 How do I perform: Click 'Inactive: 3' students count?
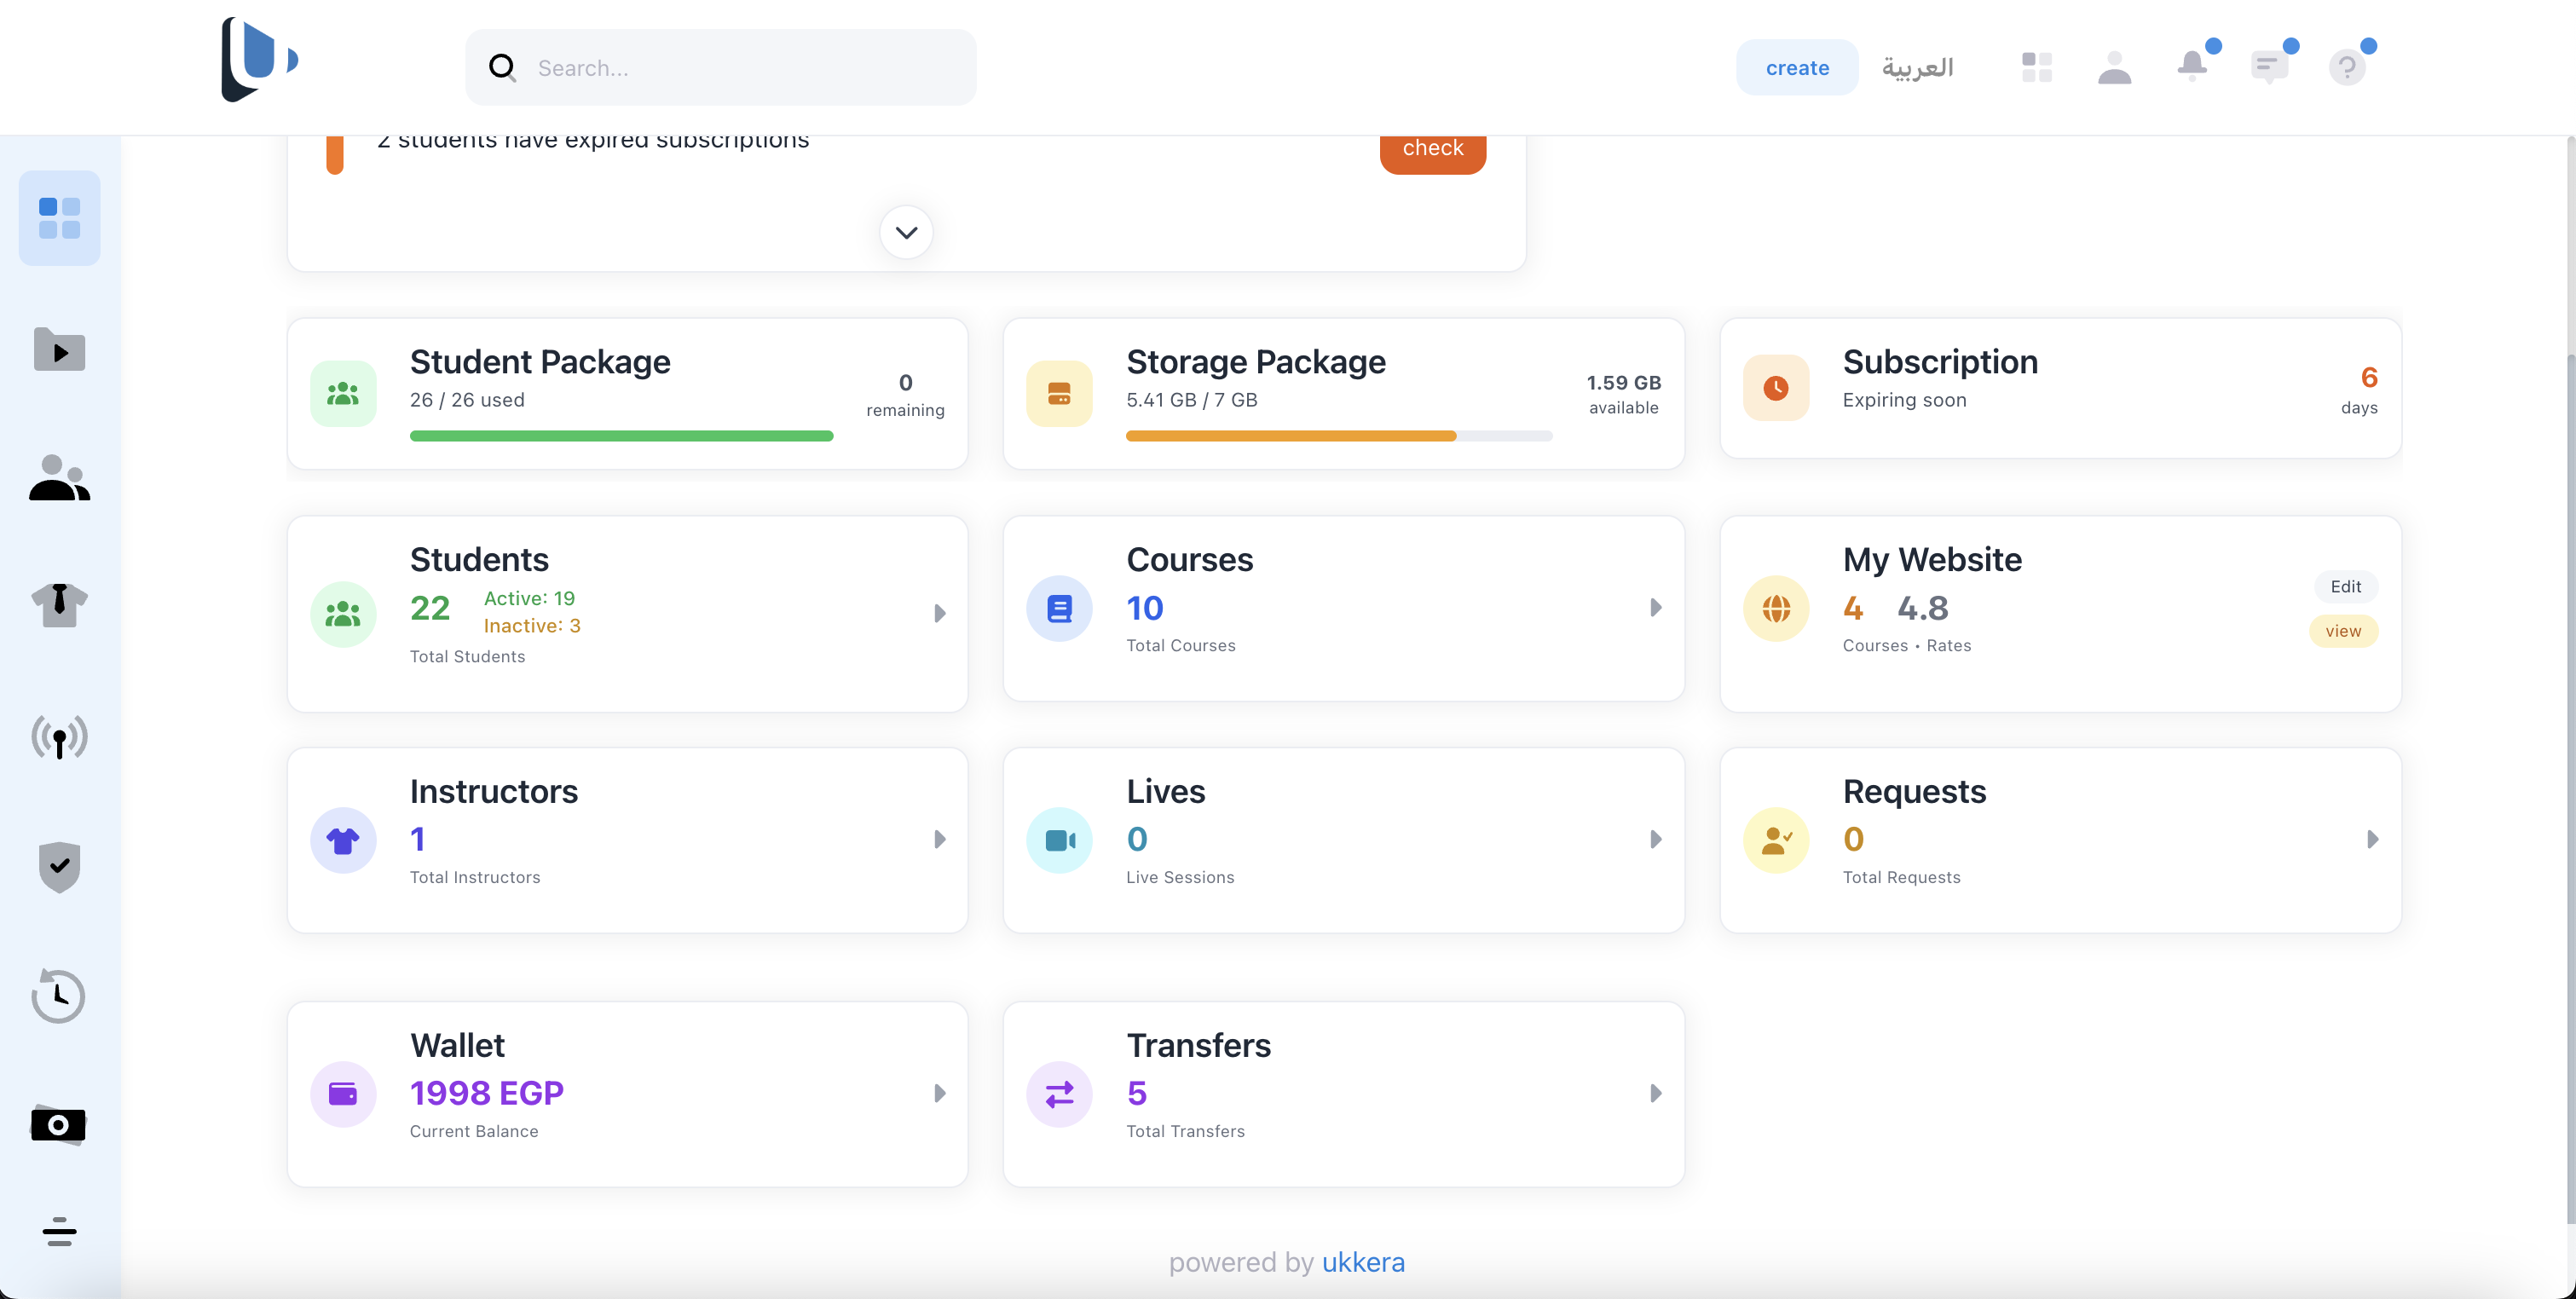tap(532, 625)
